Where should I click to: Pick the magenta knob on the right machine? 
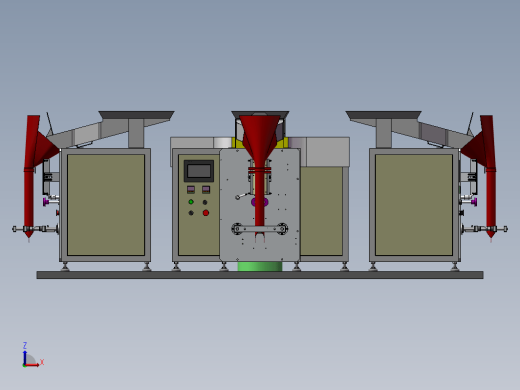474,202
